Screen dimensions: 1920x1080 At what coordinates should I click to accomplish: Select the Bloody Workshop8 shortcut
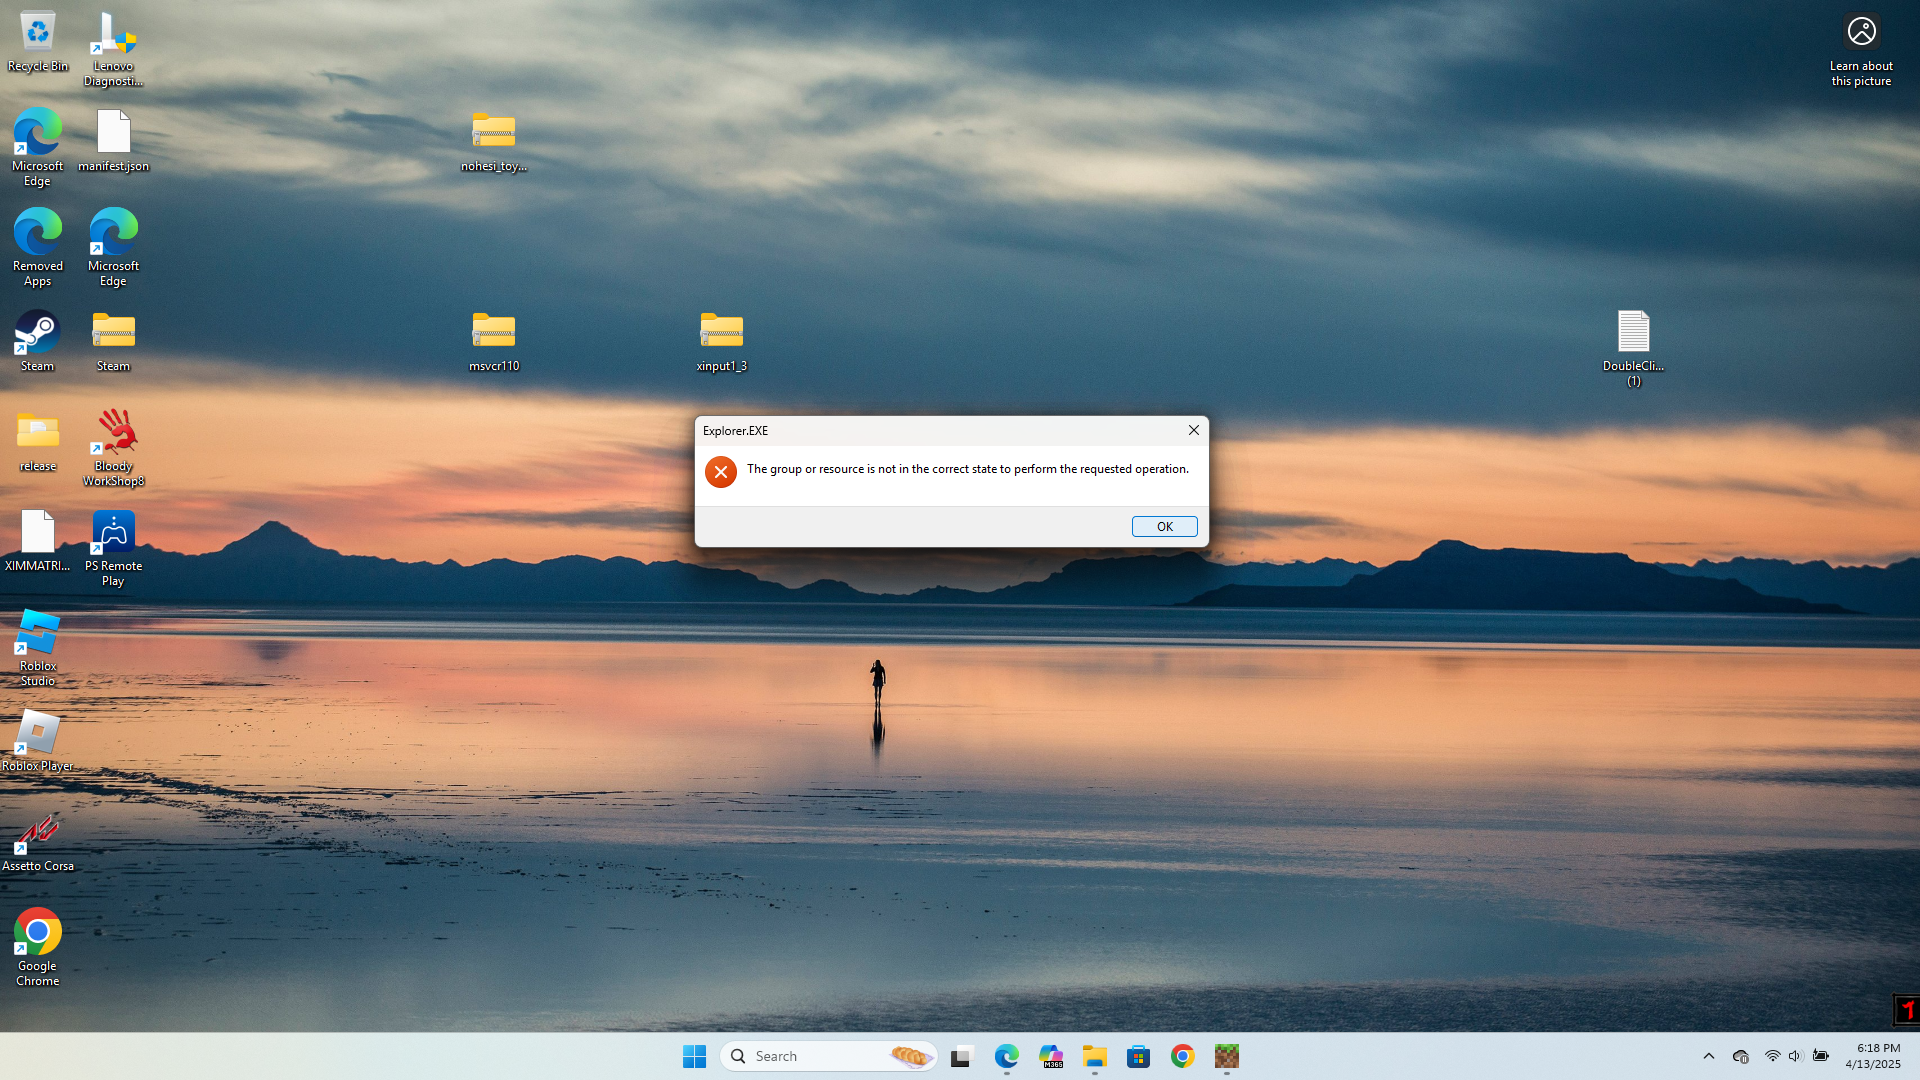click(114, 433)
